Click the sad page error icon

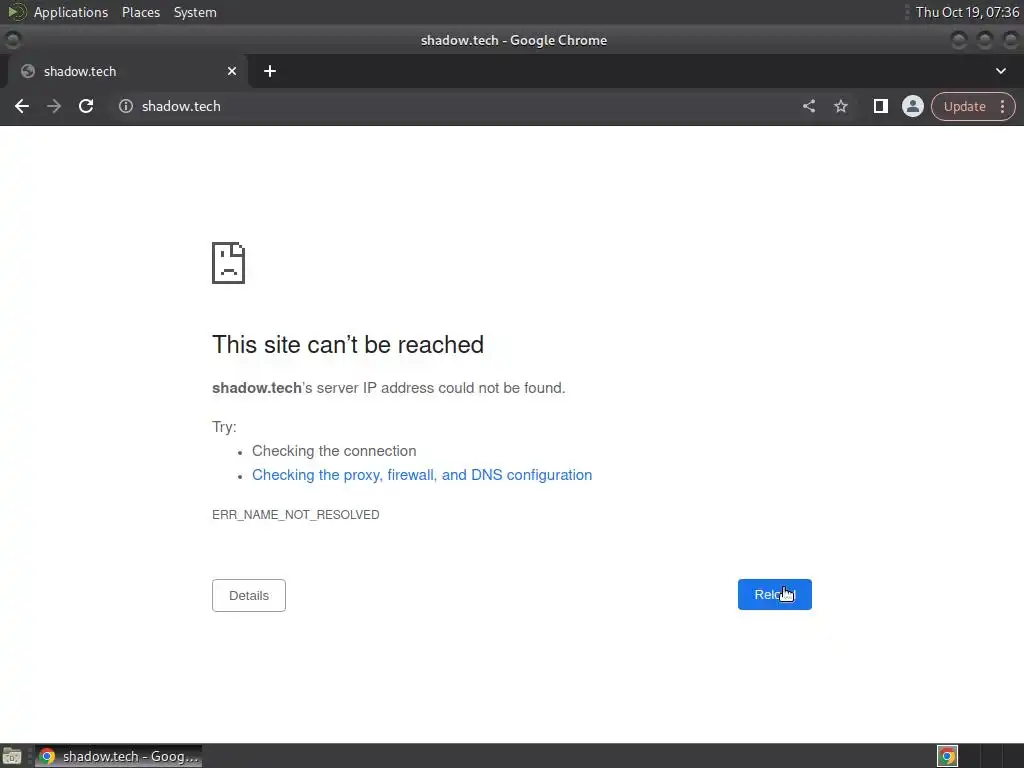point(229,263)
